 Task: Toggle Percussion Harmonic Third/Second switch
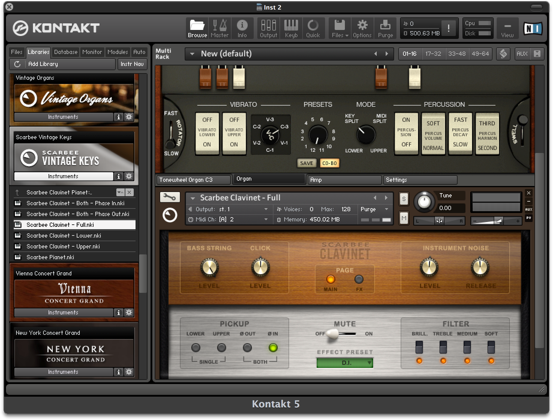point(487,133)
